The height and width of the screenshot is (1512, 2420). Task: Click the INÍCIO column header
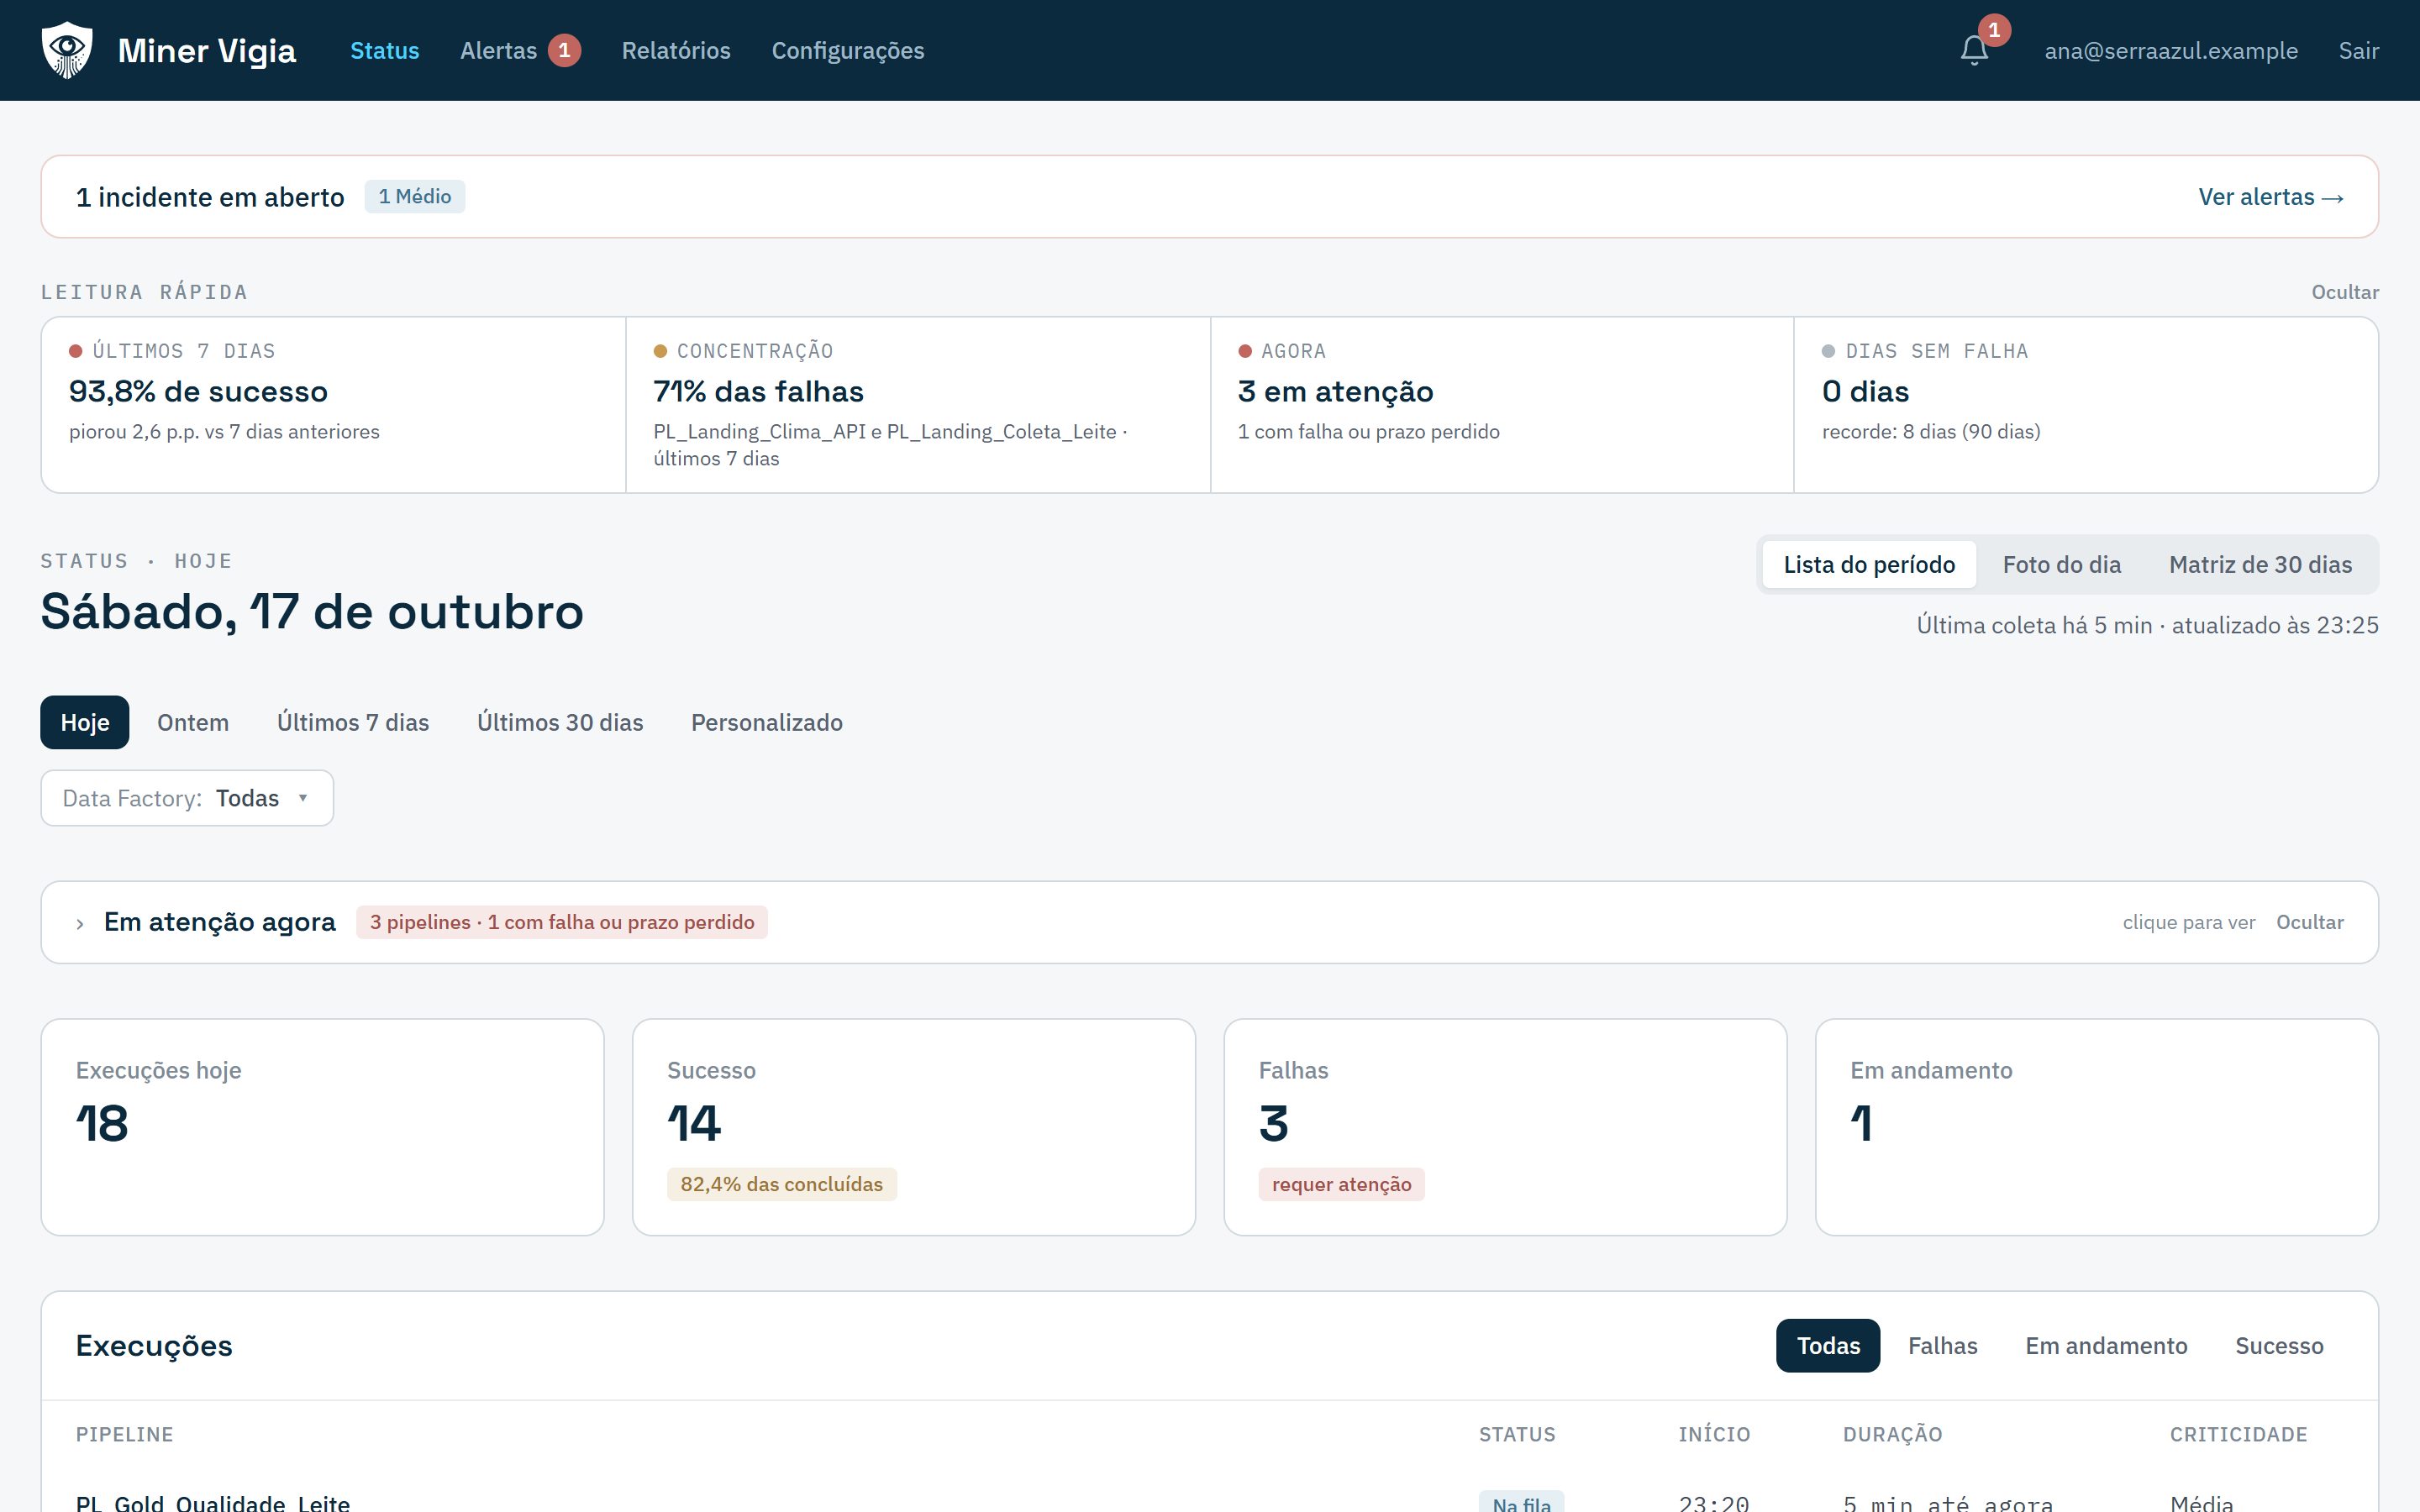pos(1714,1434)
